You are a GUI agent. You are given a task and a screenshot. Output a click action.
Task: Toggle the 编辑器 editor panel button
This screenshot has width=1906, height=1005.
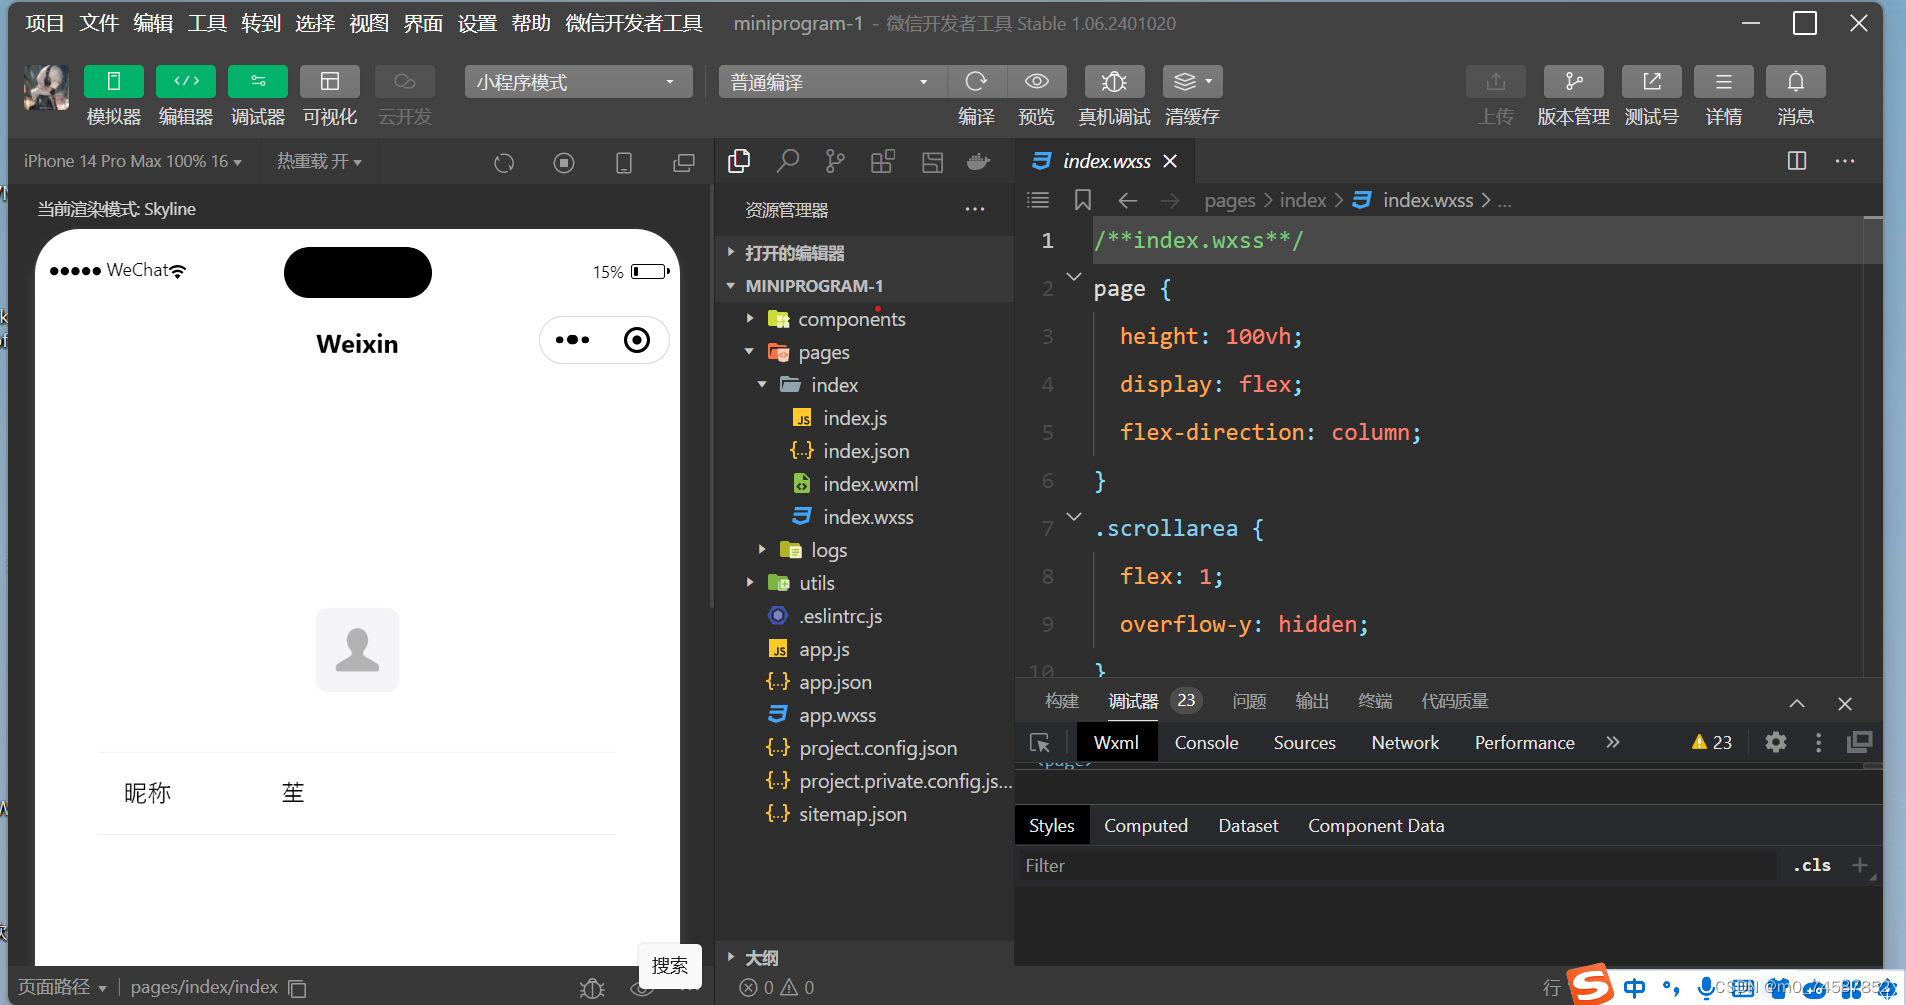coord(186,82)
